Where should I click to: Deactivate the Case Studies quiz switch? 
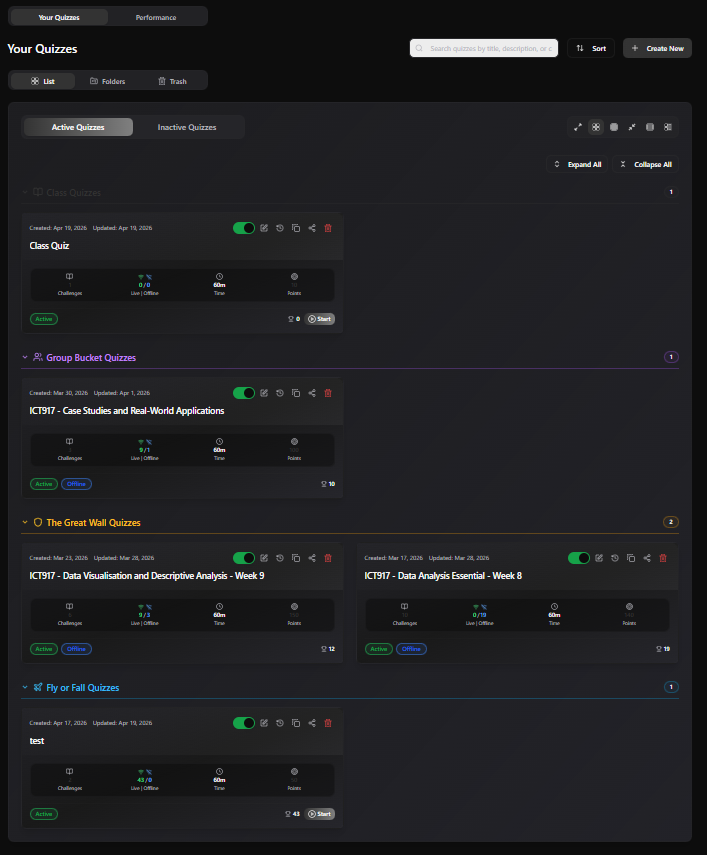pos(244,393)
